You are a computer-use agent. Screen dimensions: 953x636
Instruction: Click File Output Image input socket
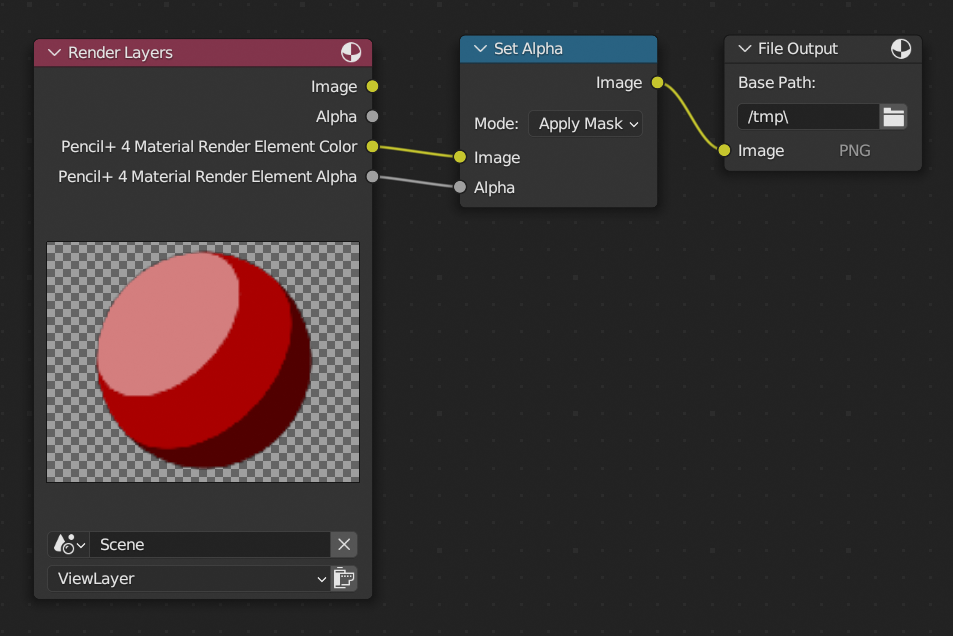[x=724, y=150]
